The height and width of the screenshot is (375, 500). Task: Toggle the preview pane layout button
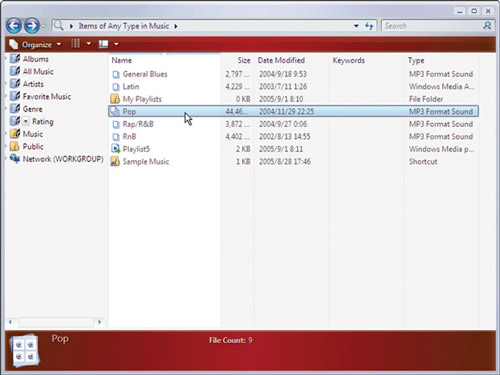[x=104, y=44]
